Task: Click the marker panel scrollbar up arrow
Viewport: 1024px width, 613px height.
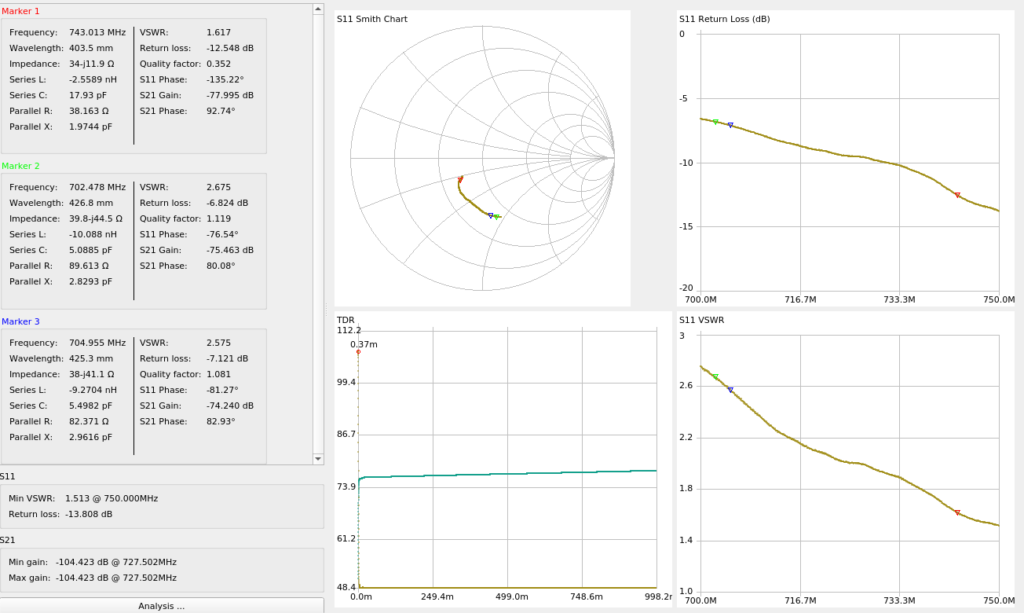Action: (x=318, y=9)
